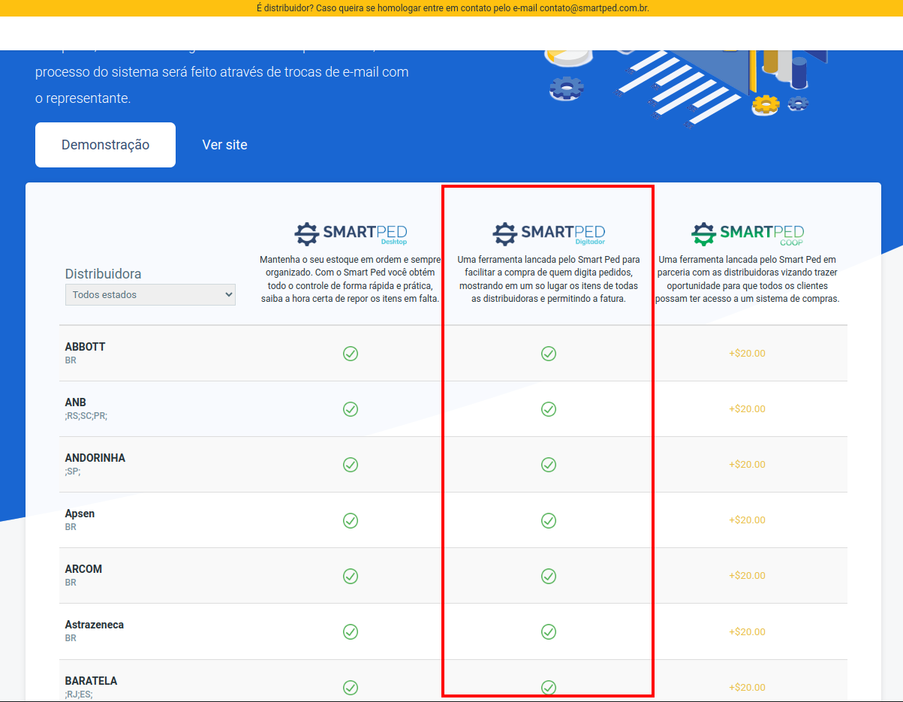The width and height of the screenshot is (903, 702).
Task: Click BARATELA Desktop green checkmark icon
Action: [350, 687]
